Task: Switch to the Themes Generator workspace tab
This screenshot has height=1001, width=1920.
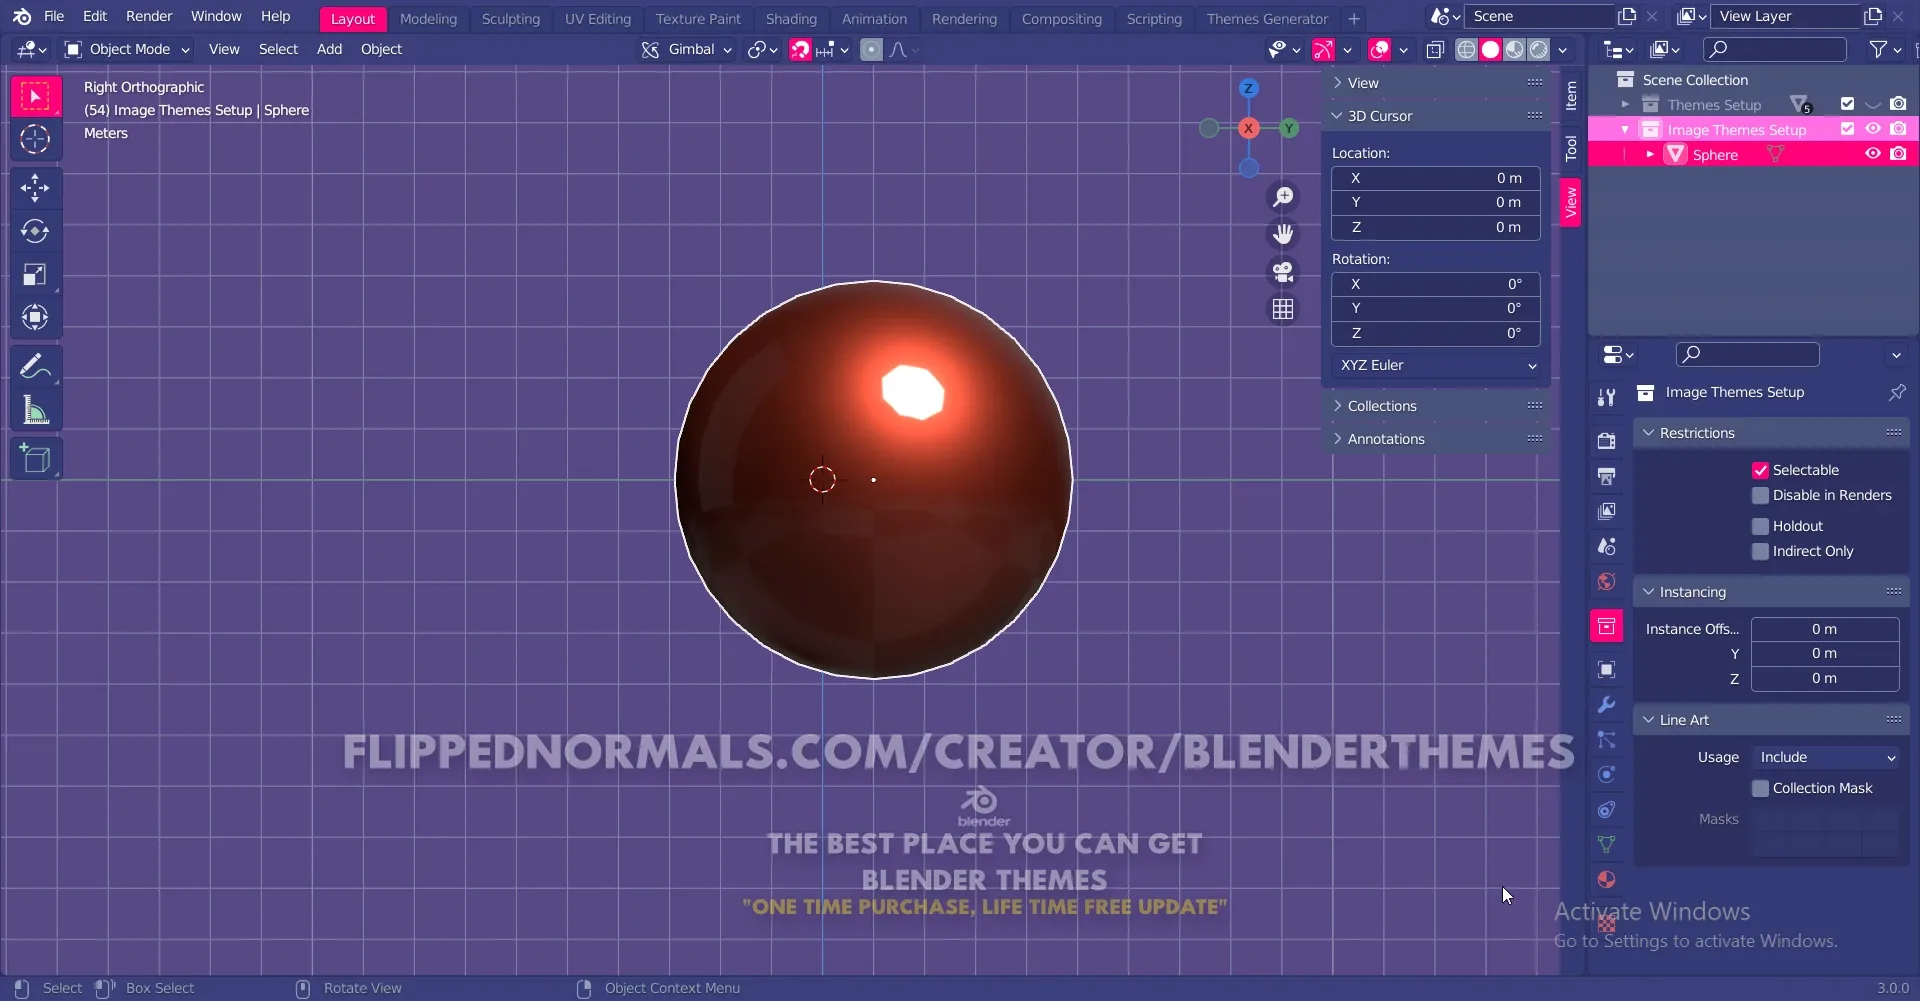Action: (1267, 18)
